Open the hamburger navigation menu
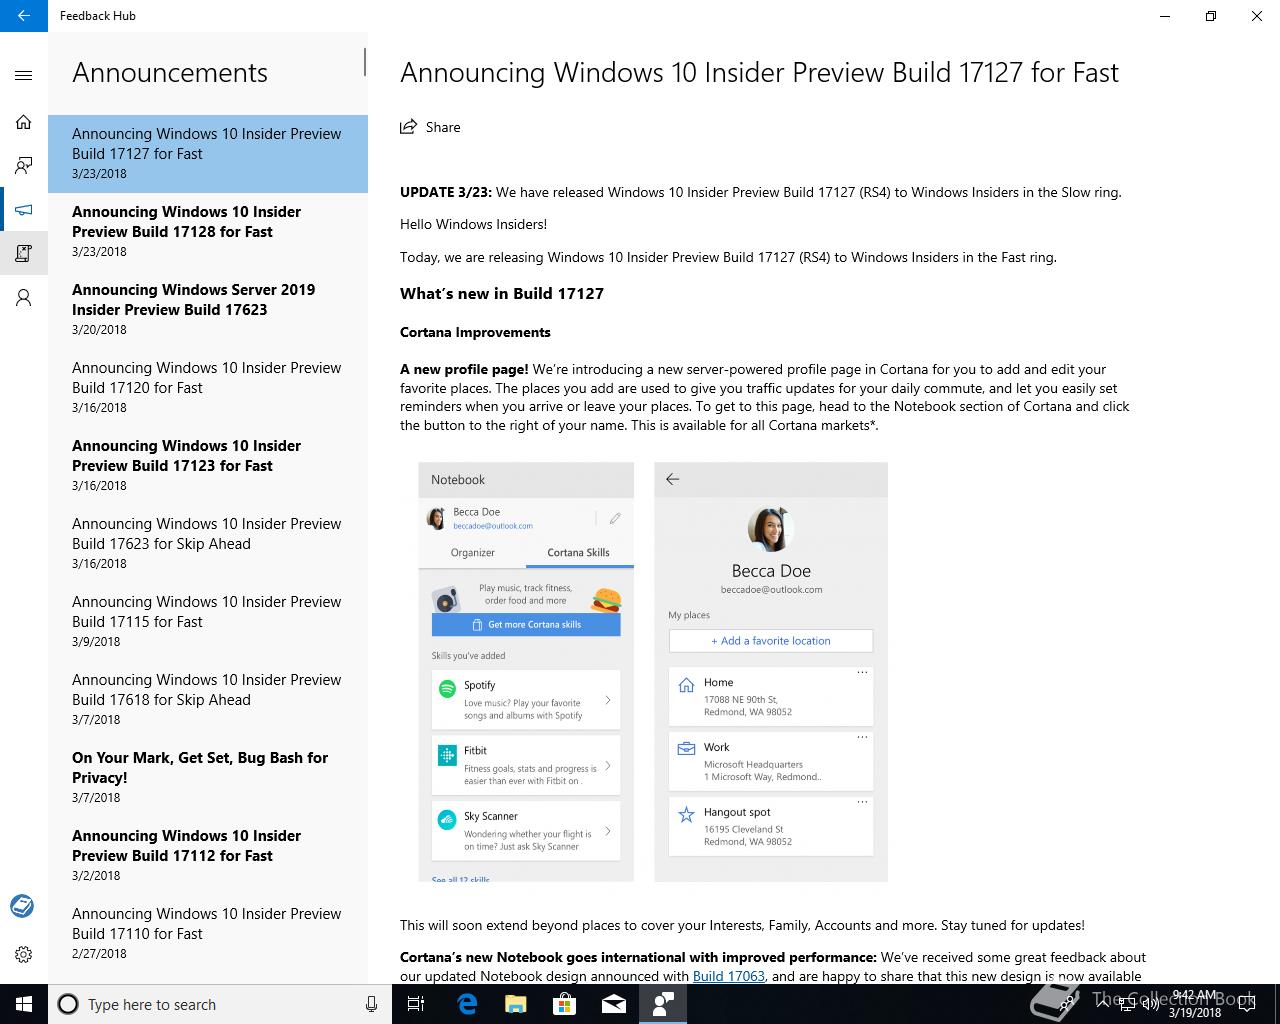 tap(24, 76)
